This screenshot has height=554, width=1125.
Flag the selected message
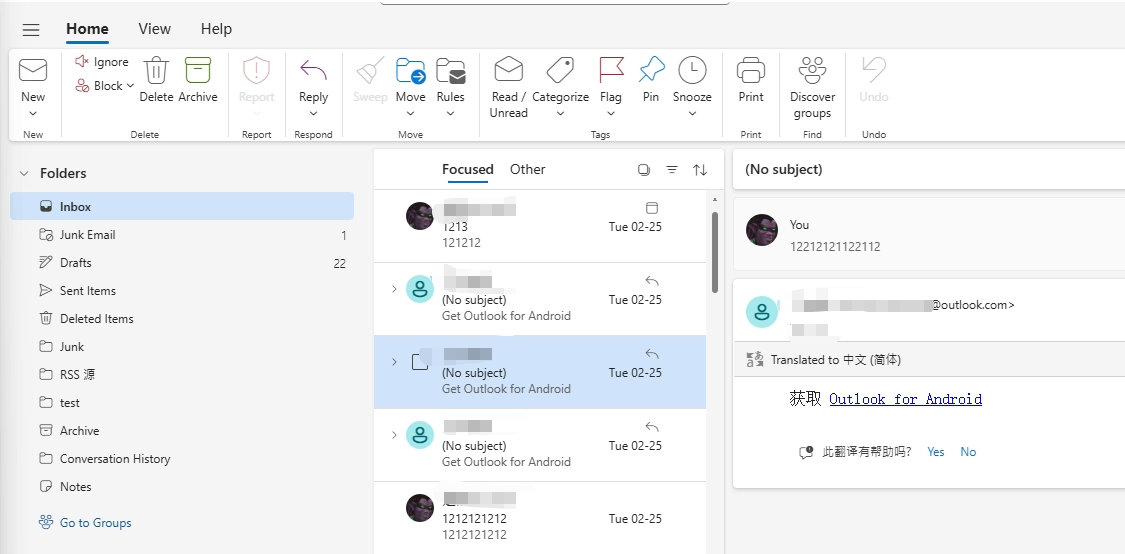tap(611, 70)
